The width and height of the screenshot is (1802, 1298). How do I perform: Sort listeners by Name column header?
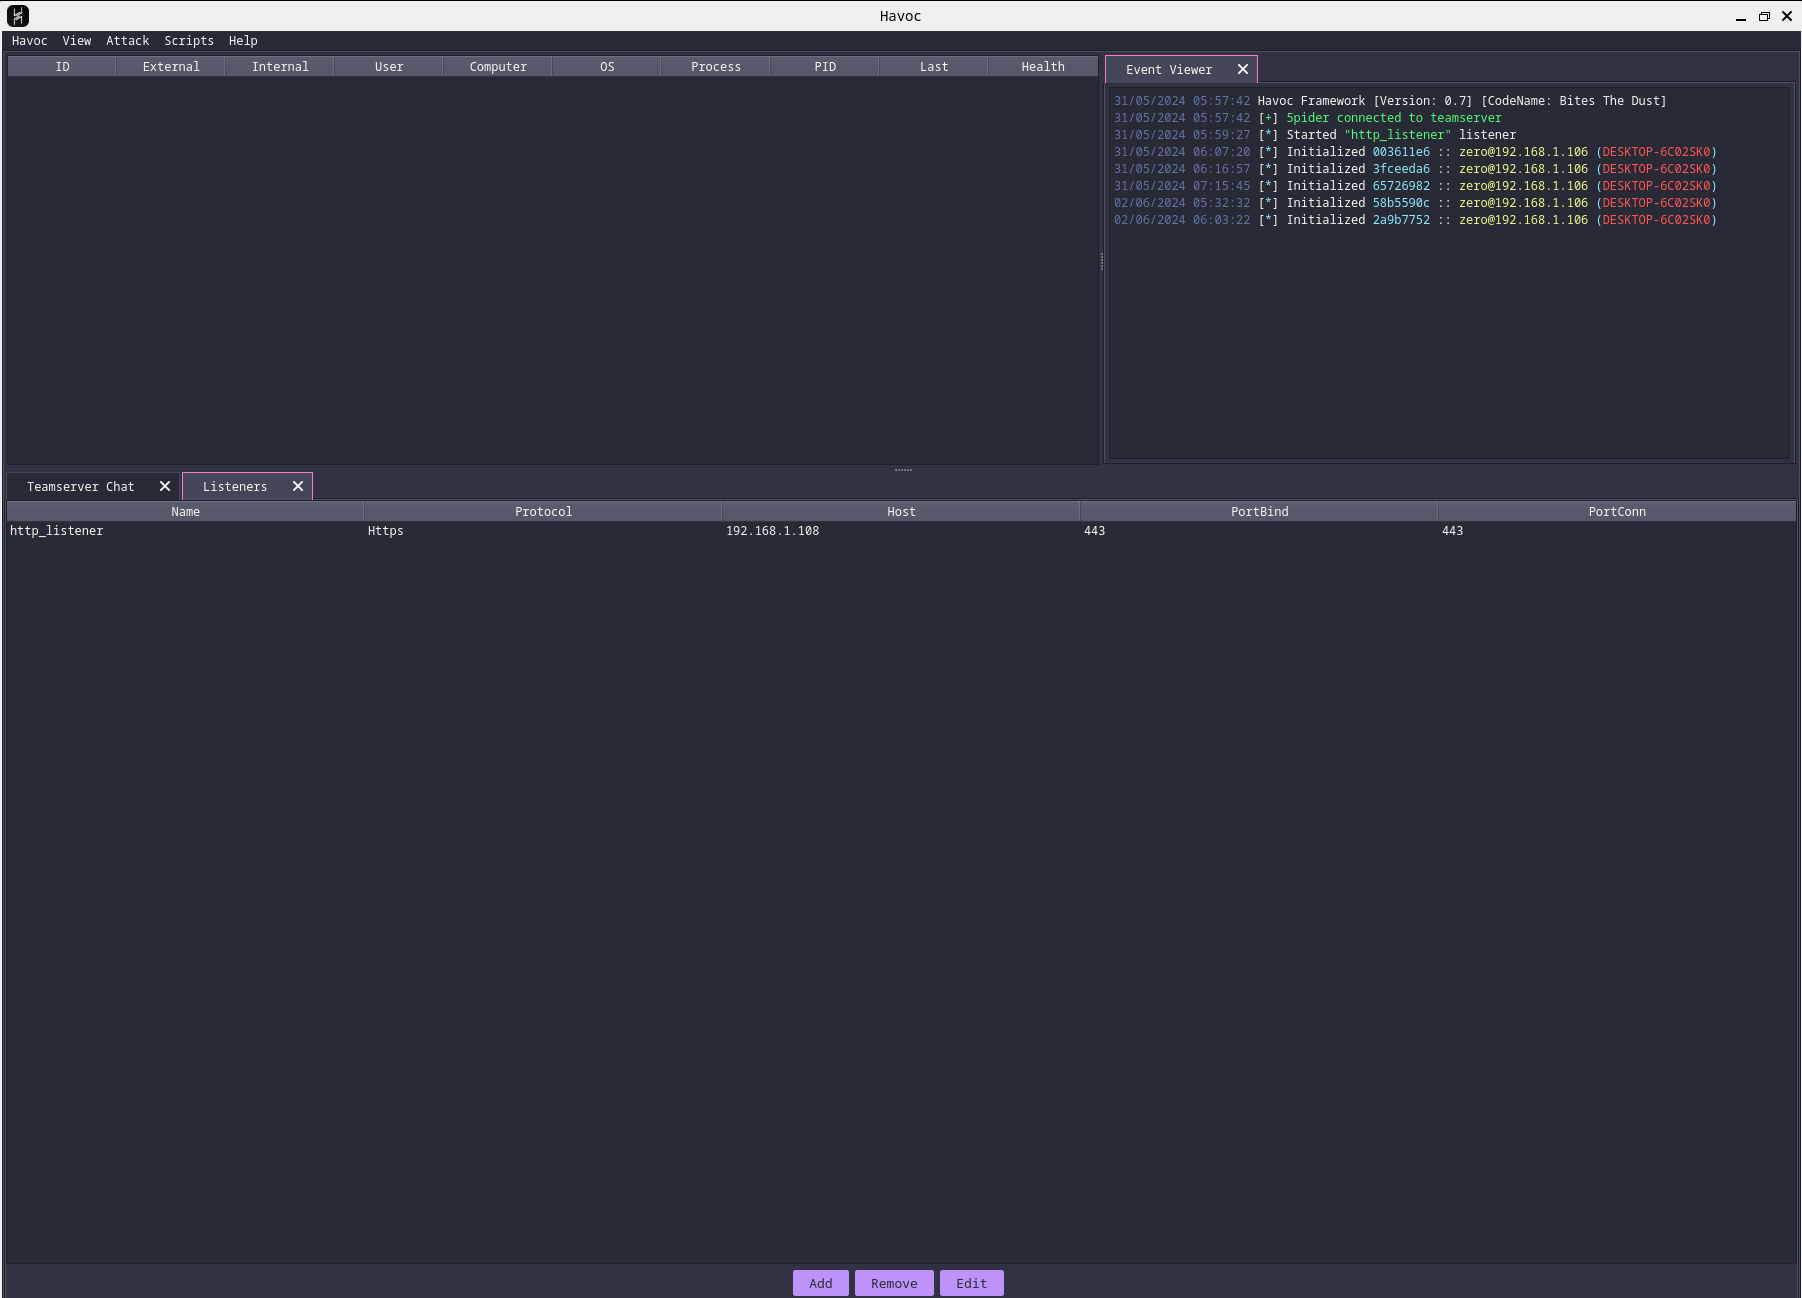coord(185,512)
